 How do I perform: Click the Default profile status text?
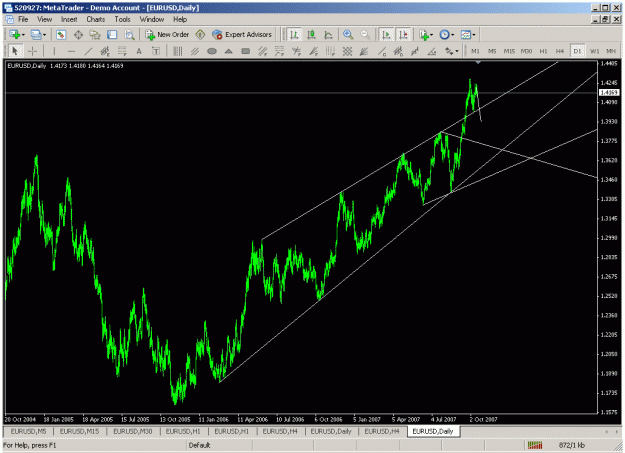pos(199,445)
